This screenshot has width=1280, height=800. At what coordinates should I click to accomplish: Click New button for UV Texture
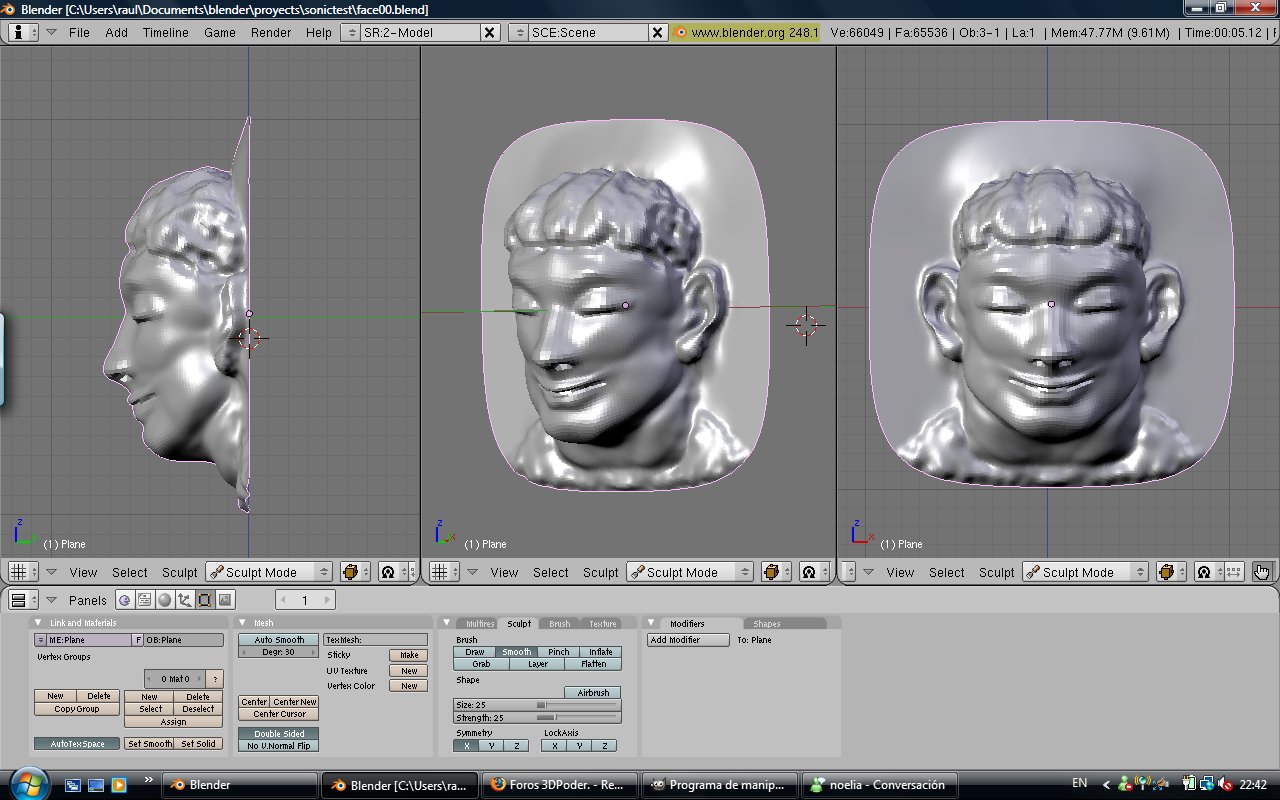[x=409, y=671]
